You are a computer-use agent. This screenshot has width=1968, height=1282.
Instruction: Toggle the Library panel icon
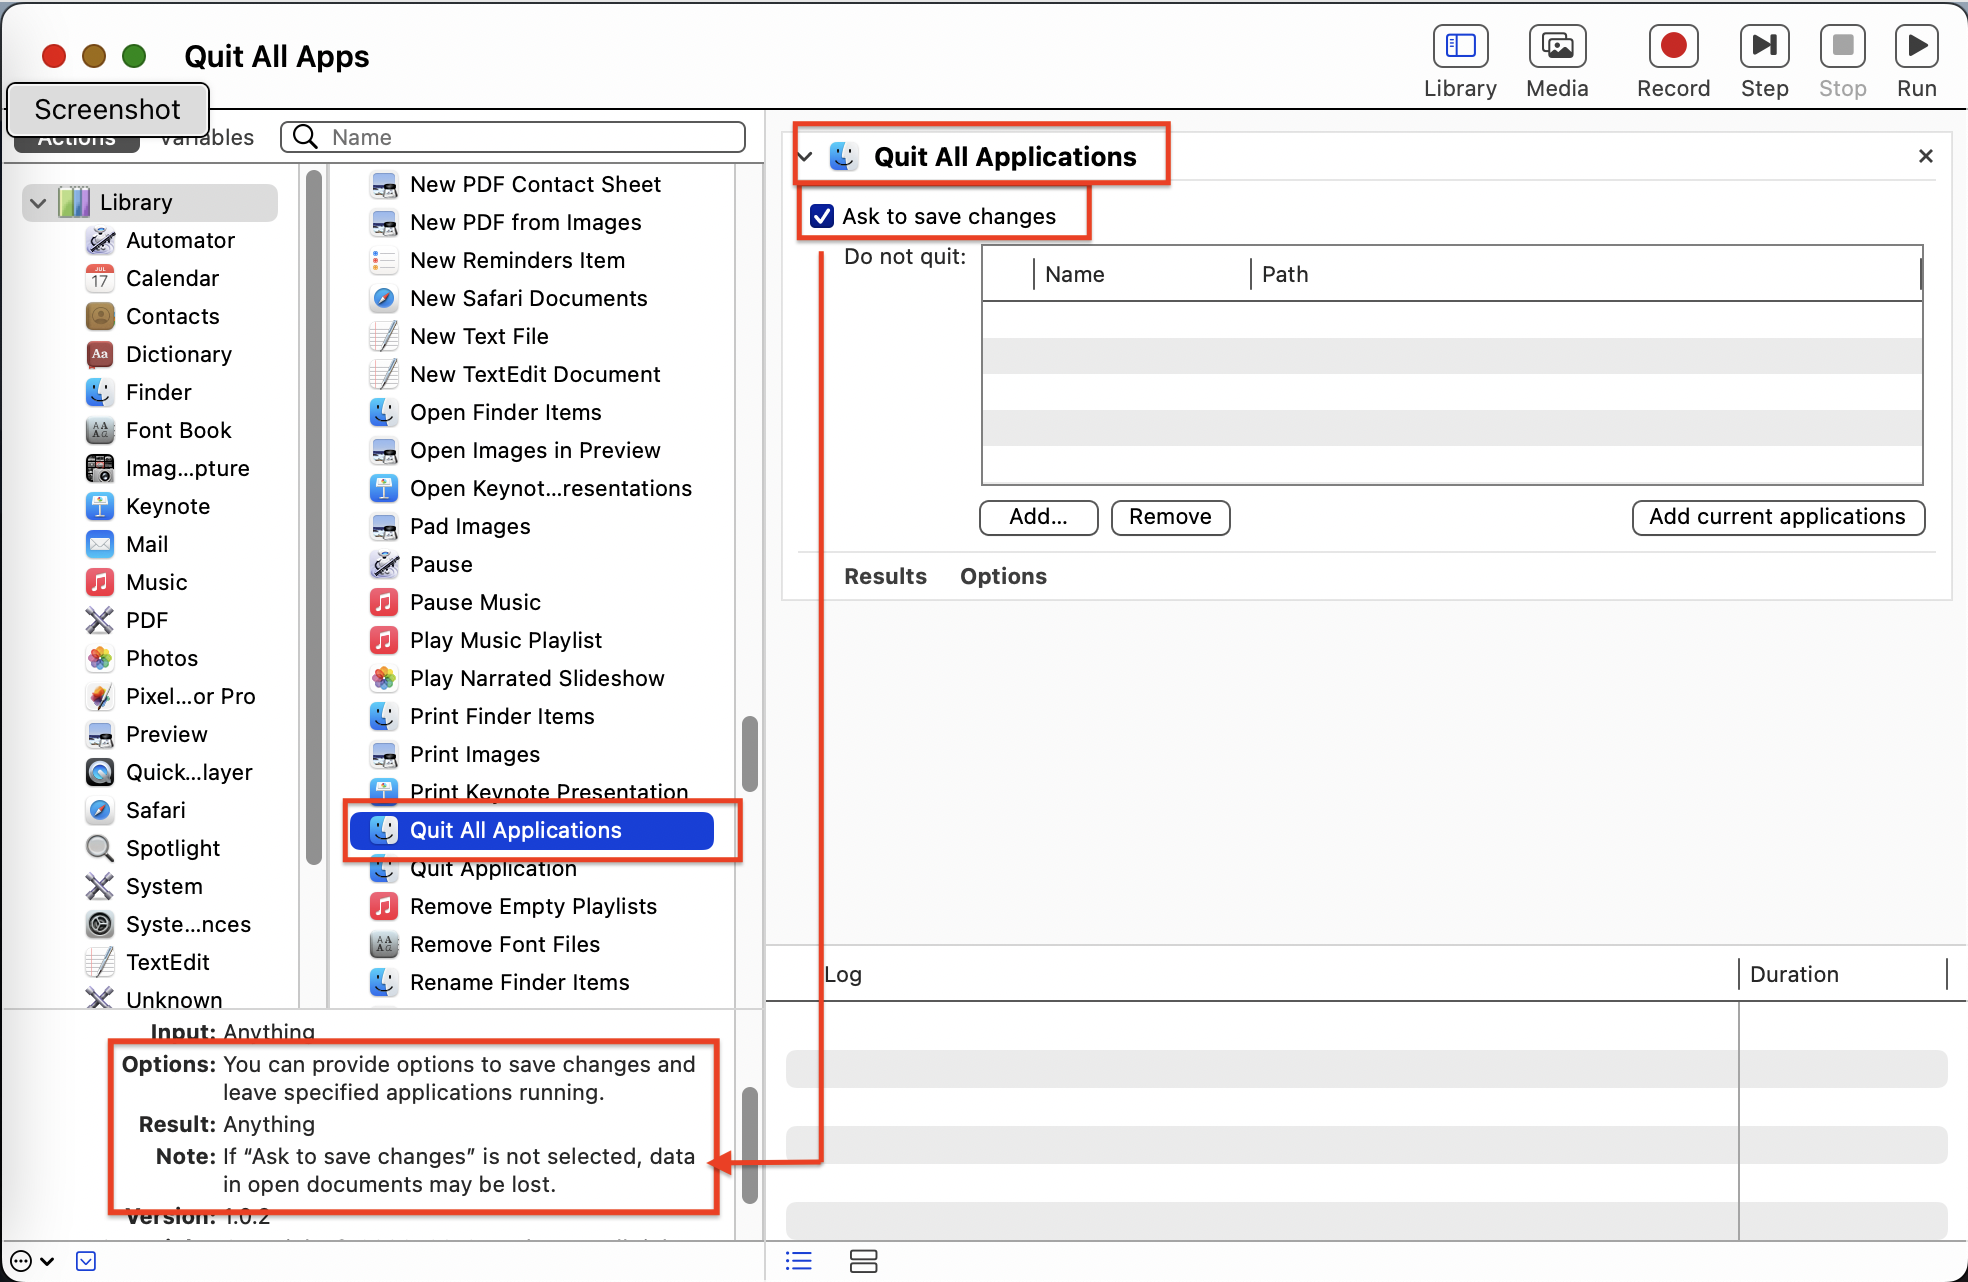click(x=1460, y=46)
